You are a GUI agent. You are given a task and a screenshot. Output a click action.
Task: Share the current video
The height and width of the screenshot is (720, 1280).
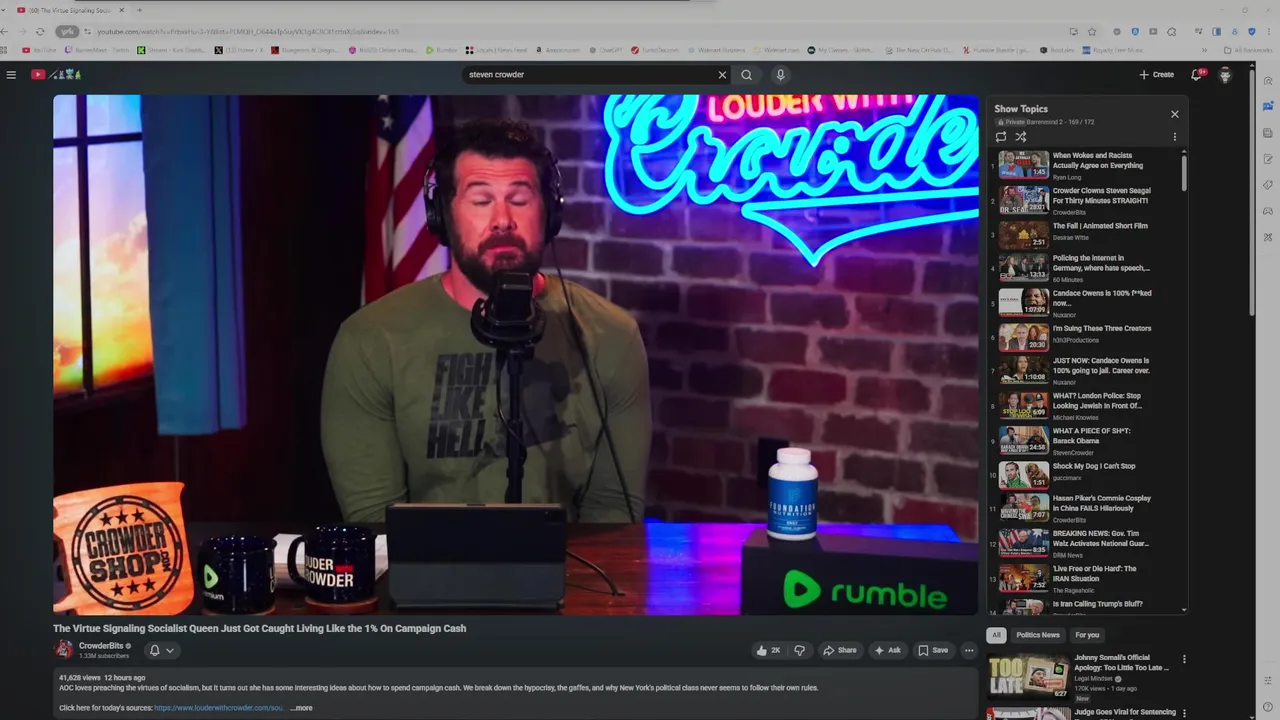point(840,650)
